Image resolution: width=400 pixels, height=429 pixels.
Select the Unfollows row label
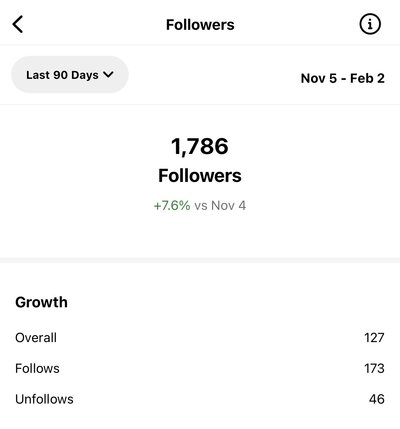tap(44, 399)
